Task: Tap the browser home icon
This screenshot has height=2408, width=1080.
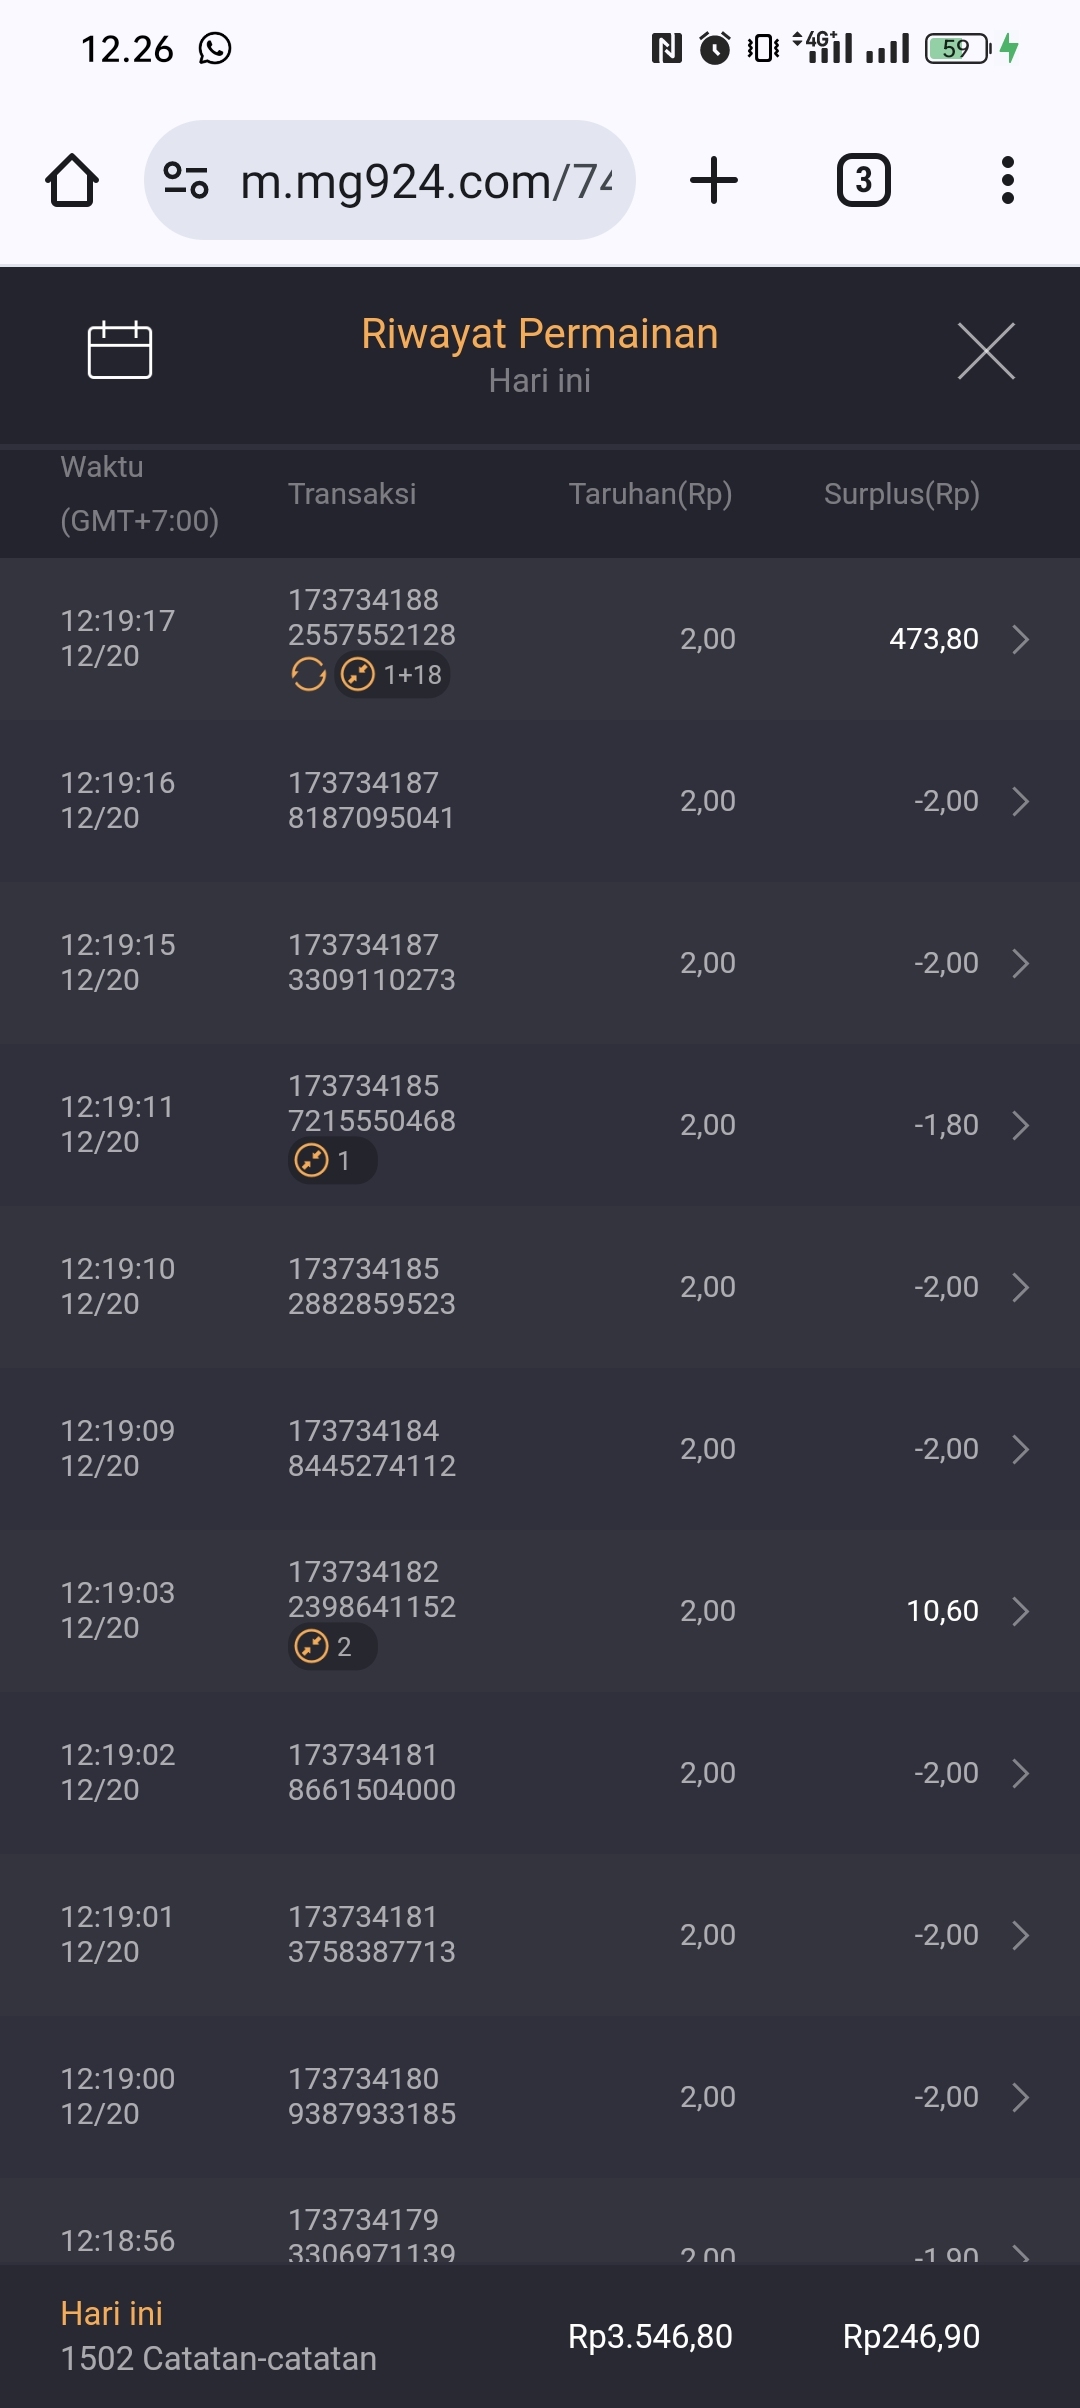Action: 72,181
